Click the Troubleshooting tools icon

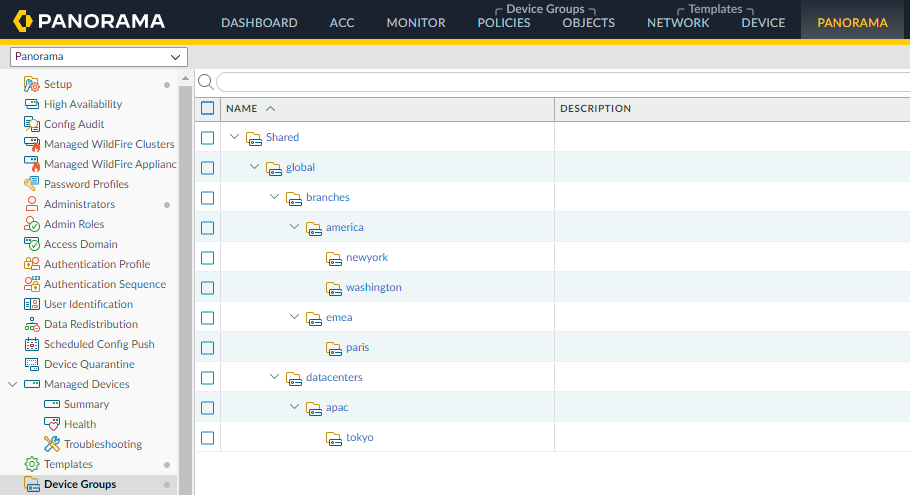[52, 444]
